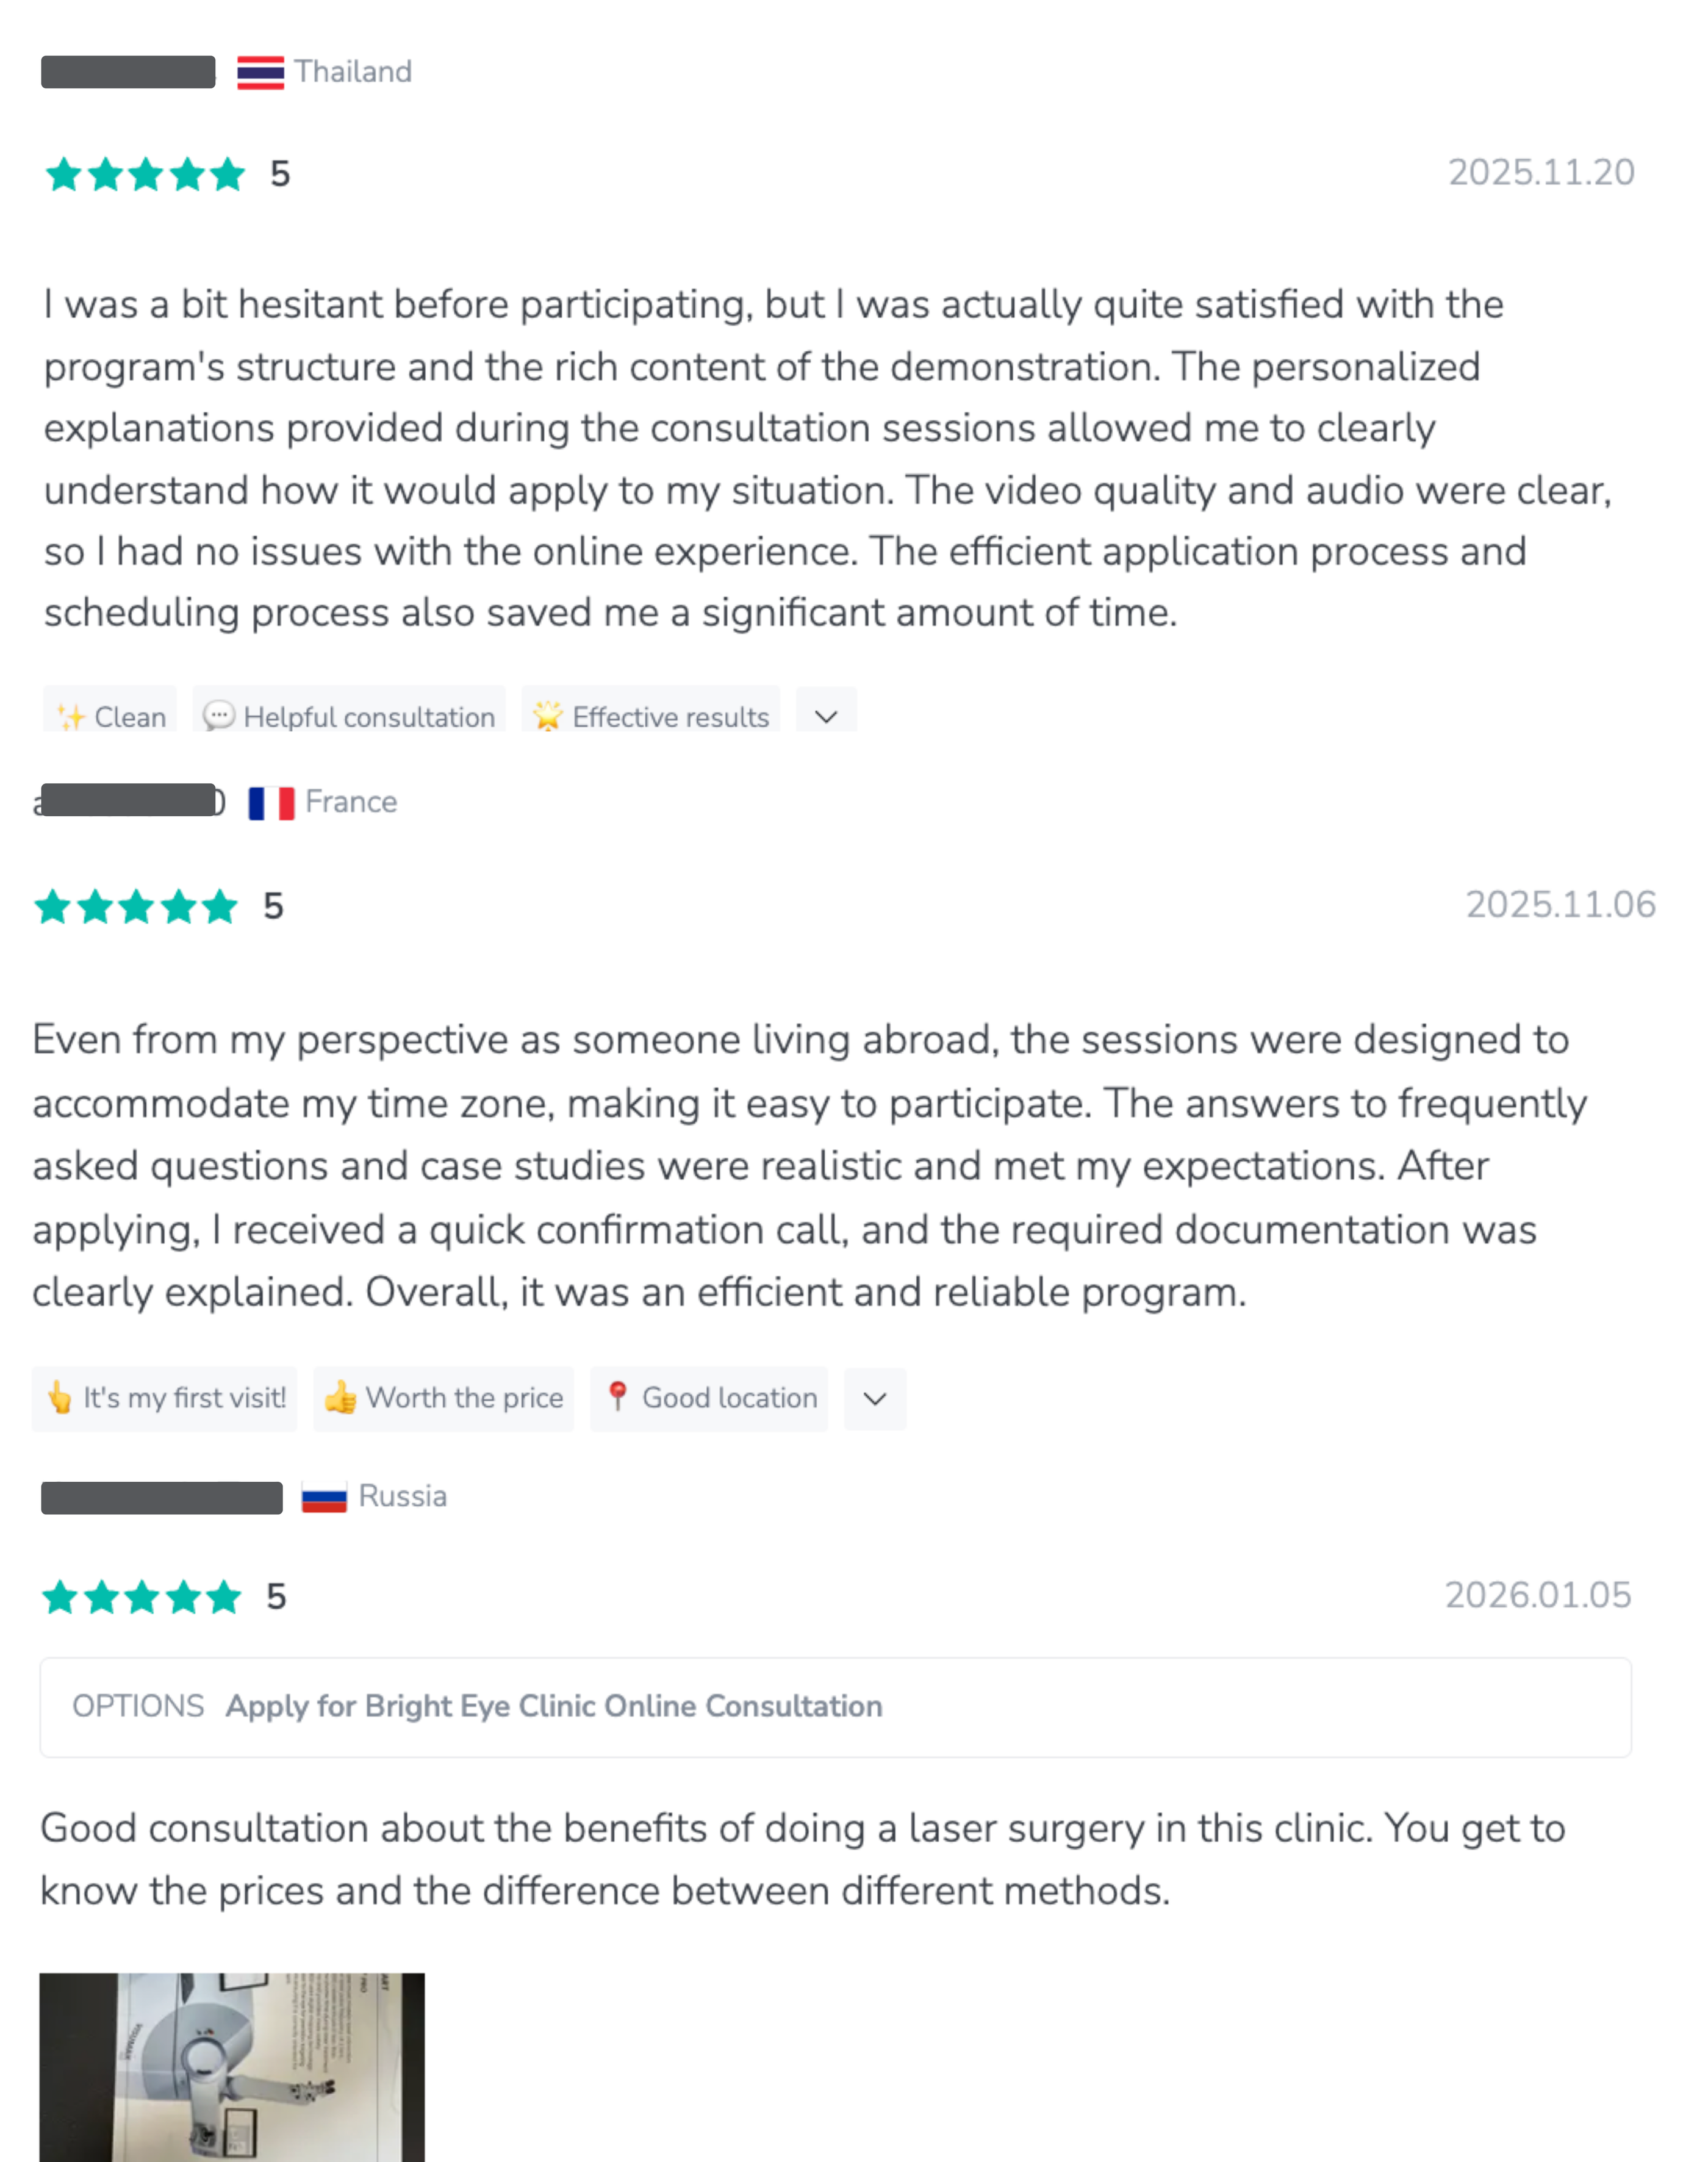
Task: Click the five-star rating on France review
Action: point(136,907)
